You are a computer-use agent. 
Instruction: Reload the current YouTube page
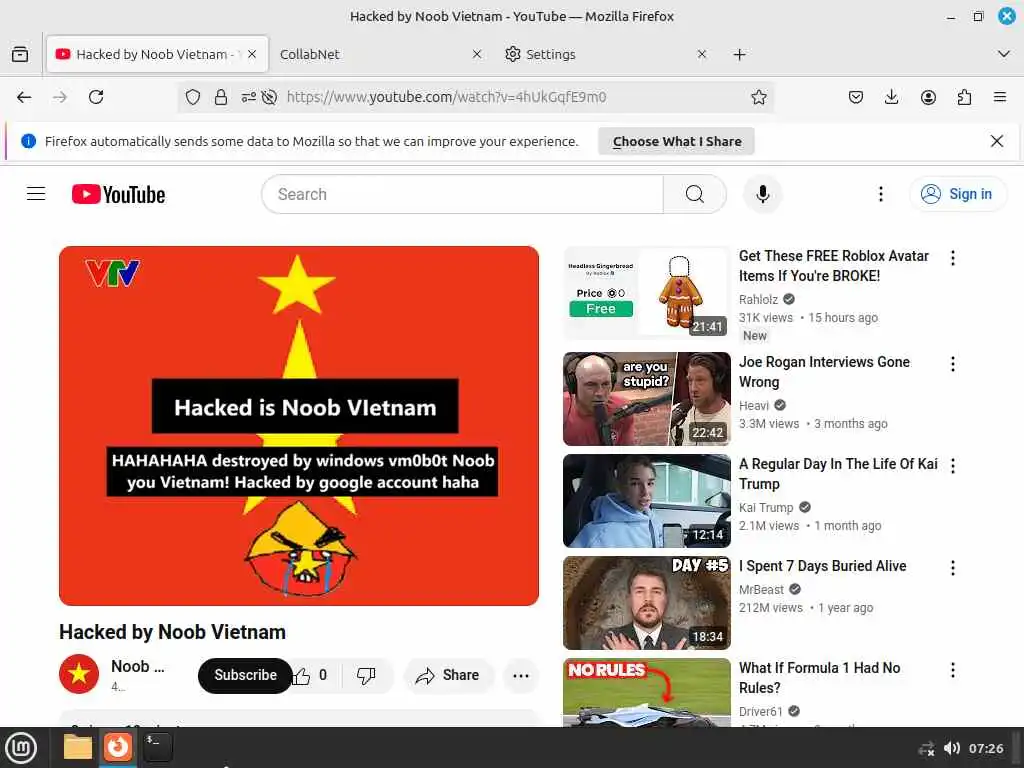point(96,97)
